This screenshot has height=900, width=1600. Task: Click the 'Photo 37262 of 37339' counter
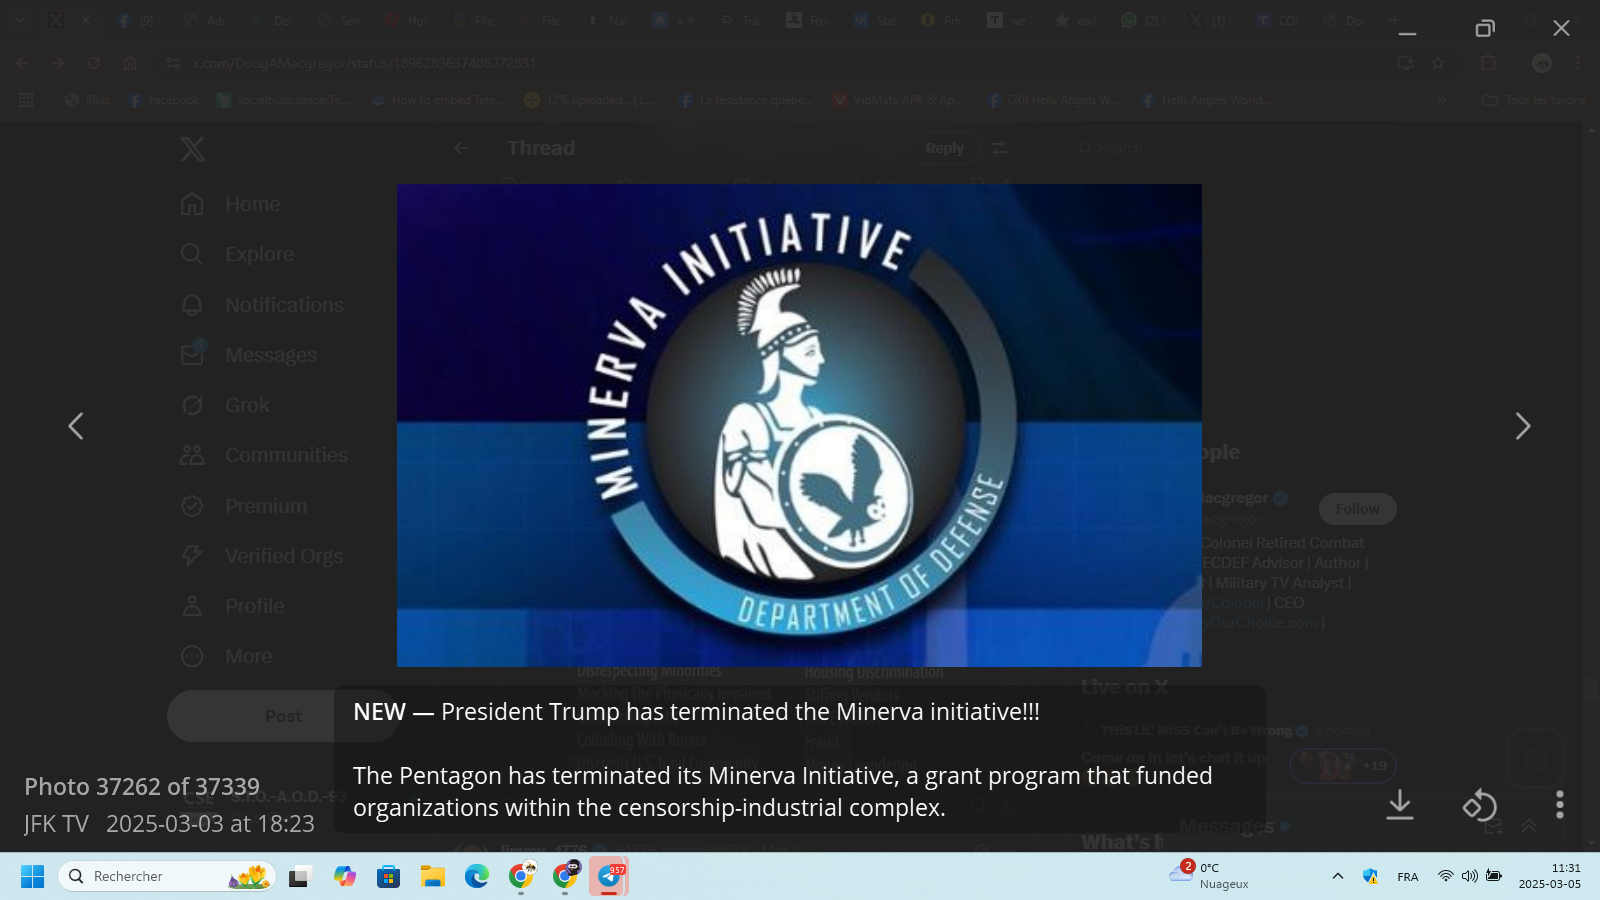(x=142, y=787)
